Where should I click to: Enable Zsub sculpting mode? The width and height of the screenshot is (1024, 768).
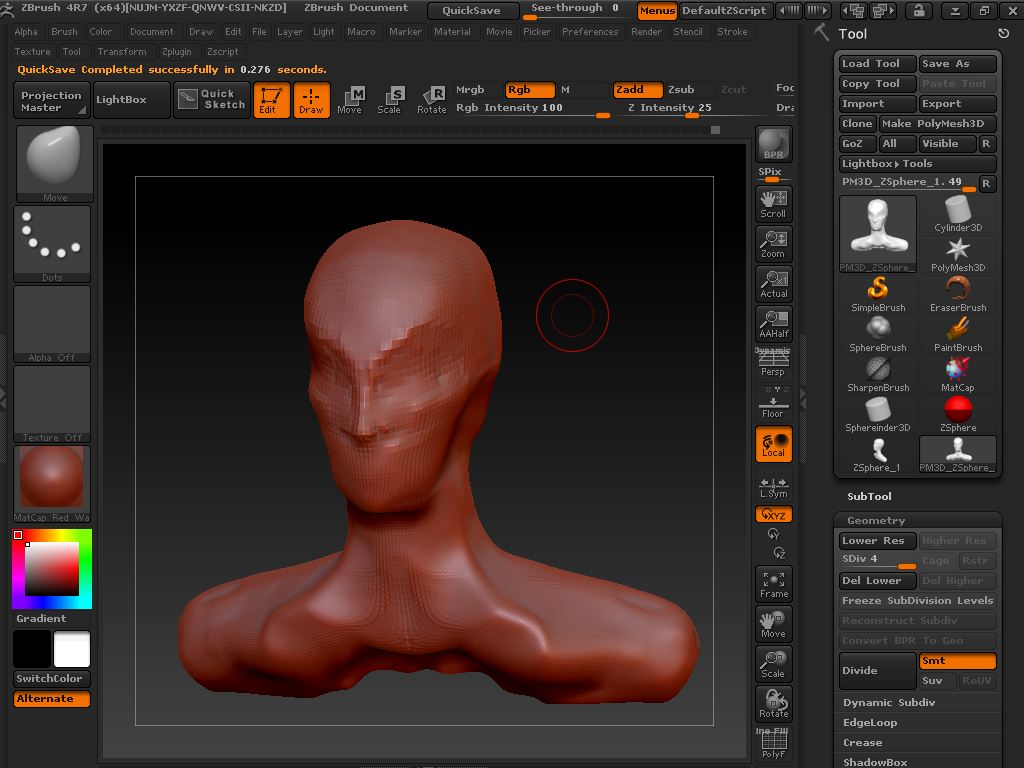(x=681, y=90)
